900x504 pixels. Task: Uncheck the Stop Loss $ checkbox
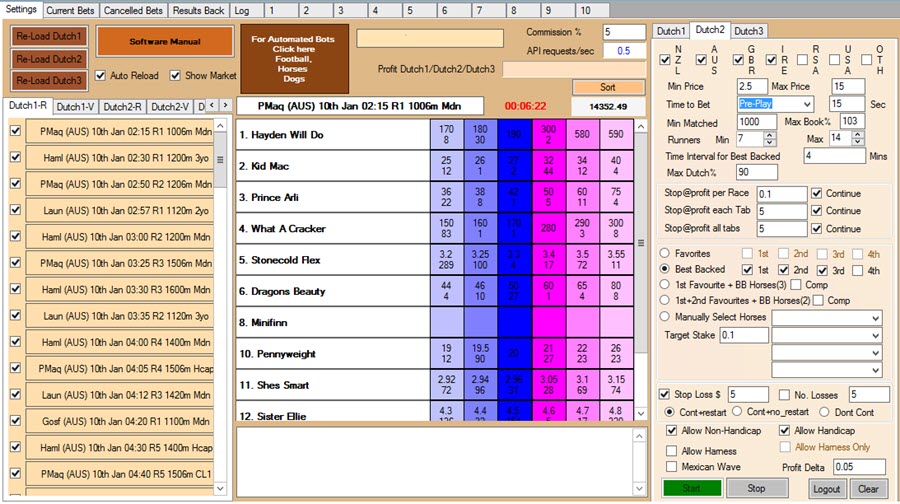(666, 394)
